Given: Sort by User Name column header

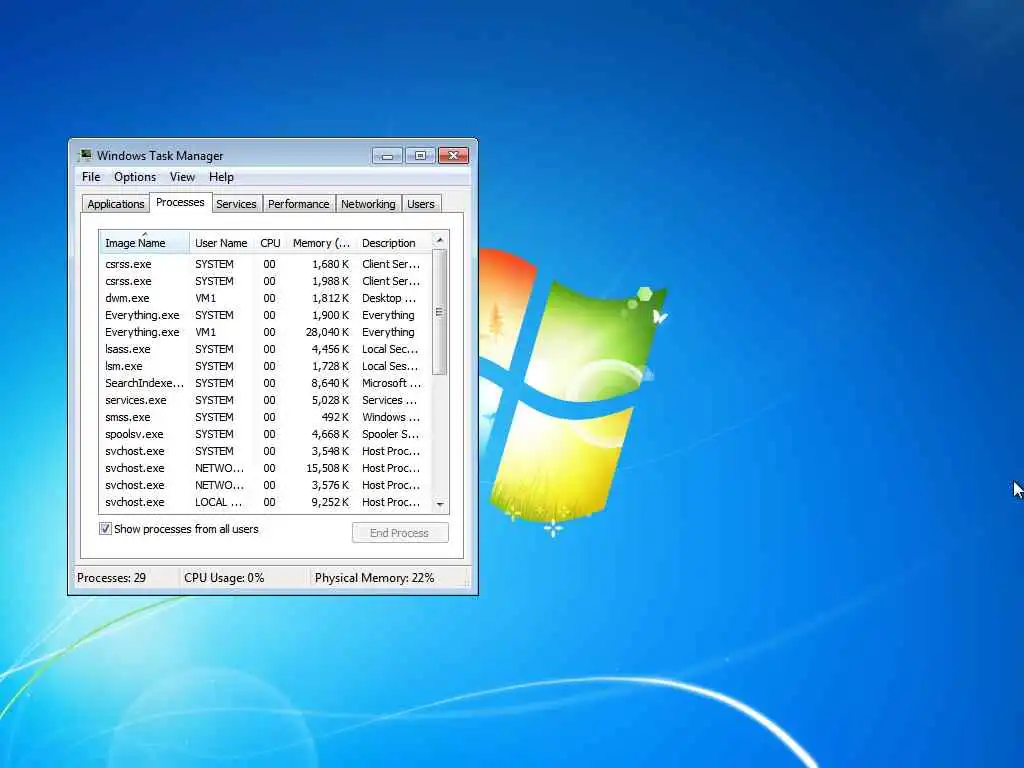Looking at the screenshot, I should click(221, 243).
